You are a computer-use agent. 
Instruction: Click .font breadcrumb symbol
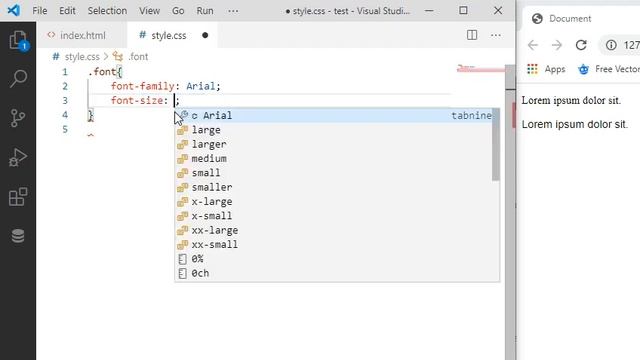click(138, 57)
